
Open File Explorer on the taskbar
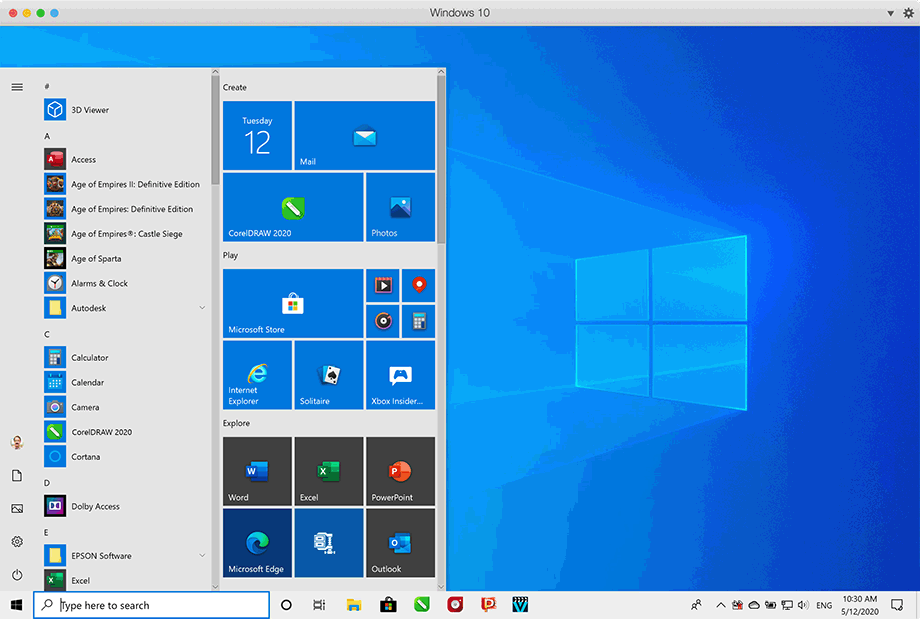[354, 605]
